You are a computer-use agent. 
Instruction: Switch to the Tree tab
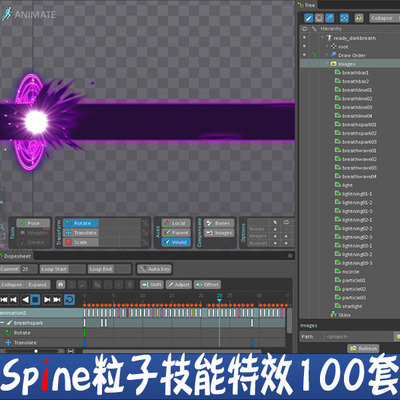[307, 5]
